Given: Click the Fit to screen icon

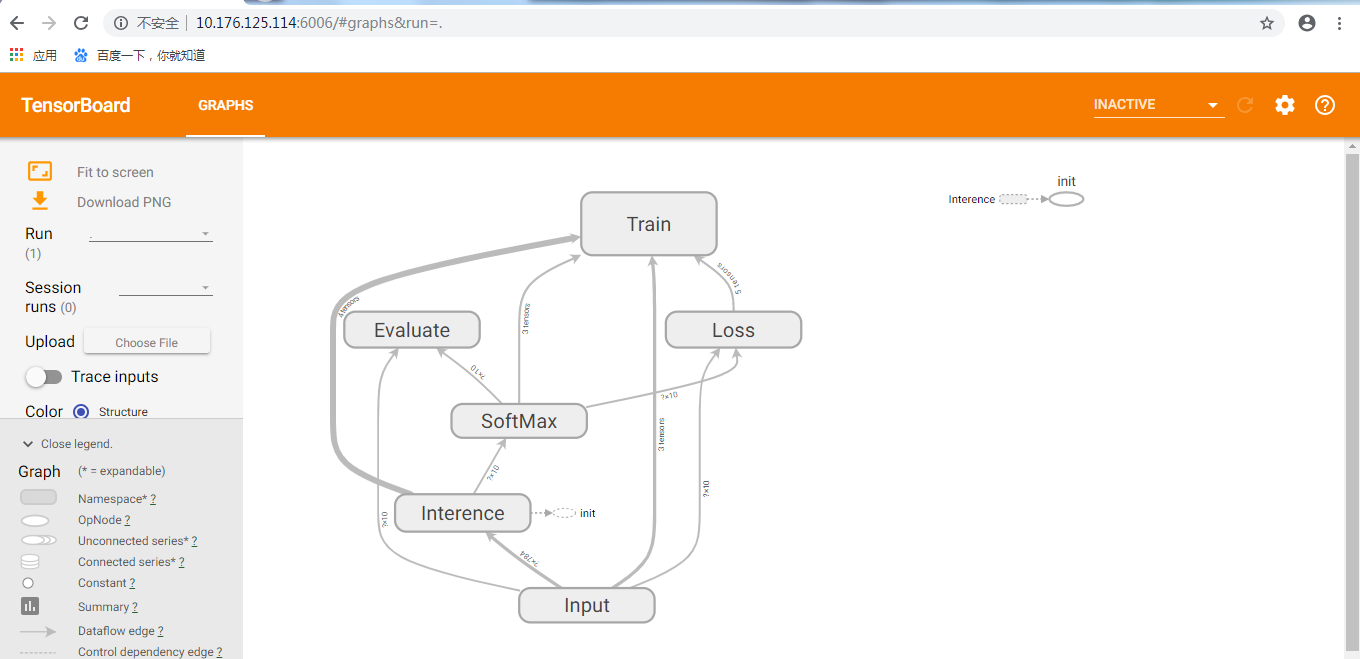Looking at the screenshot, I should click(x=40, y=171).
